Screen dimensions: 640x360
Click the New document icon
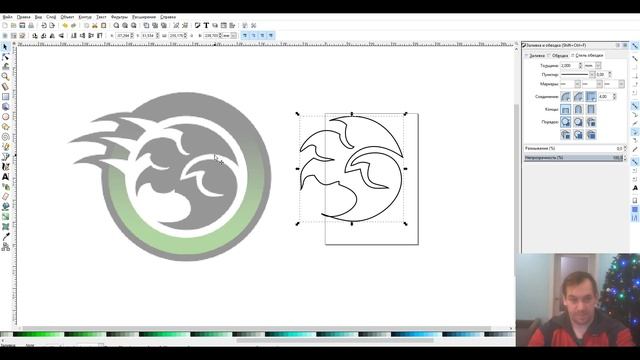(5, 26)
